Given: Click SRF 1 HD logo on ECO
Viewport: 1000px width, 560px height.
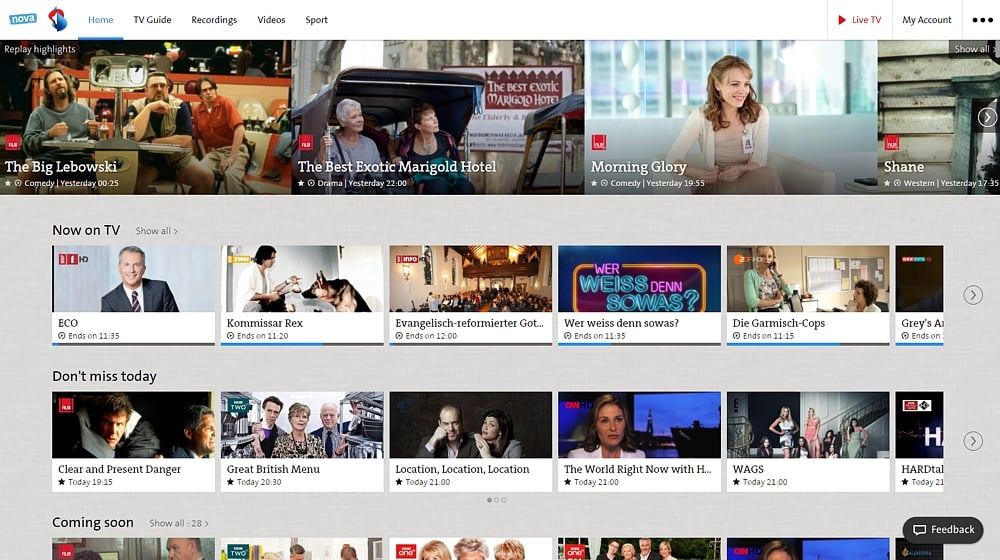Looking at the screenshot, I should (x=73, y=259).
